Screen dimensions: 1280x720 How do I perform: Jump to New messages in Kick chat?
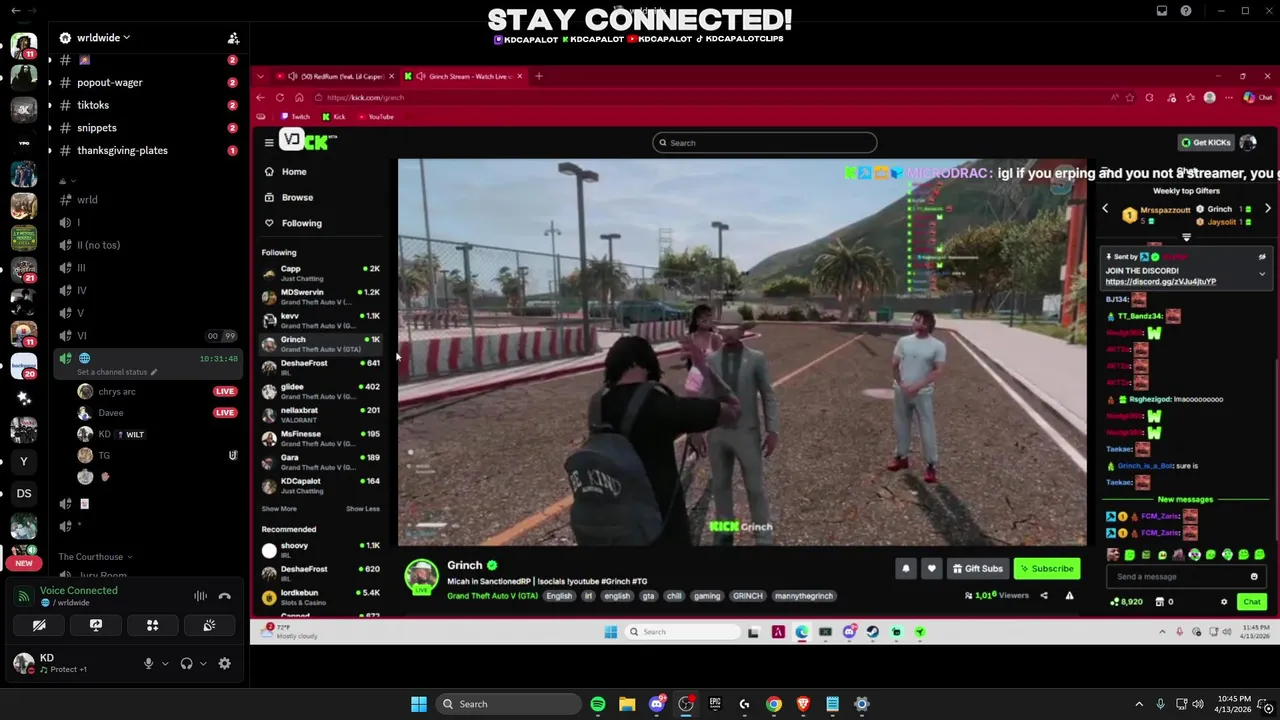pos(1185,499)
